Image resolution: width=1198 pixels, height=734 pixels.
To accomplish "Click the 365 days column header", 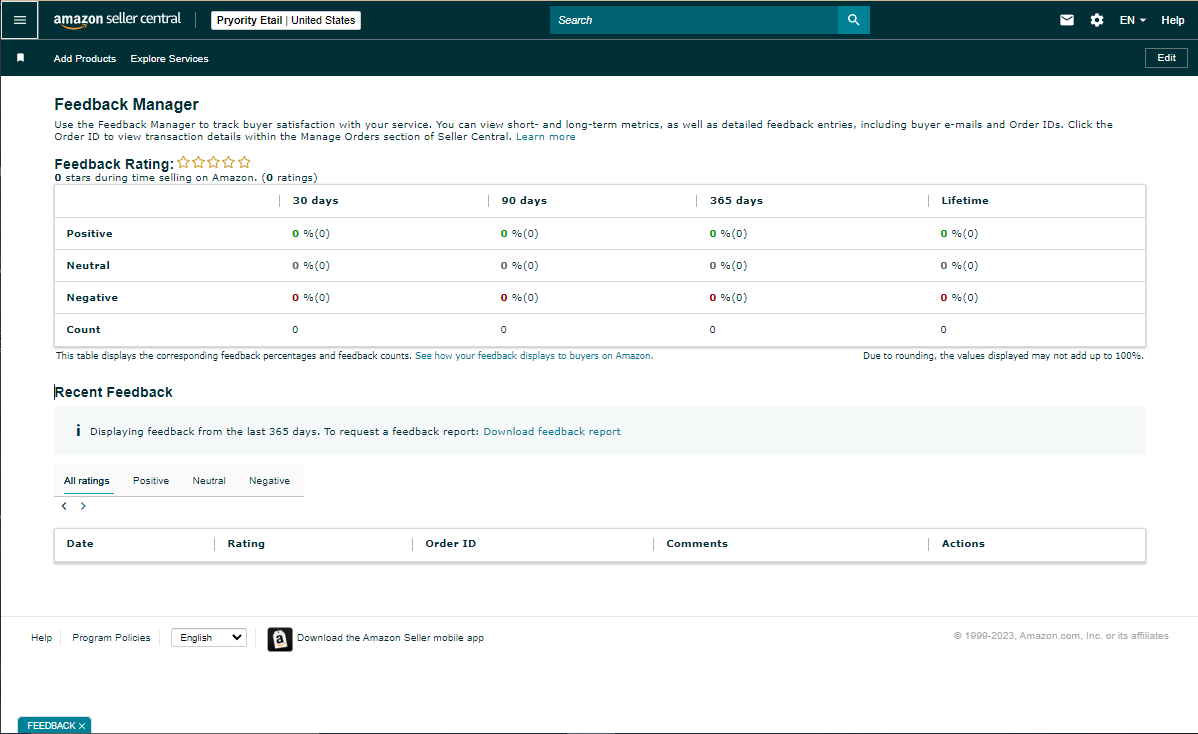I will tap(736, 201).
